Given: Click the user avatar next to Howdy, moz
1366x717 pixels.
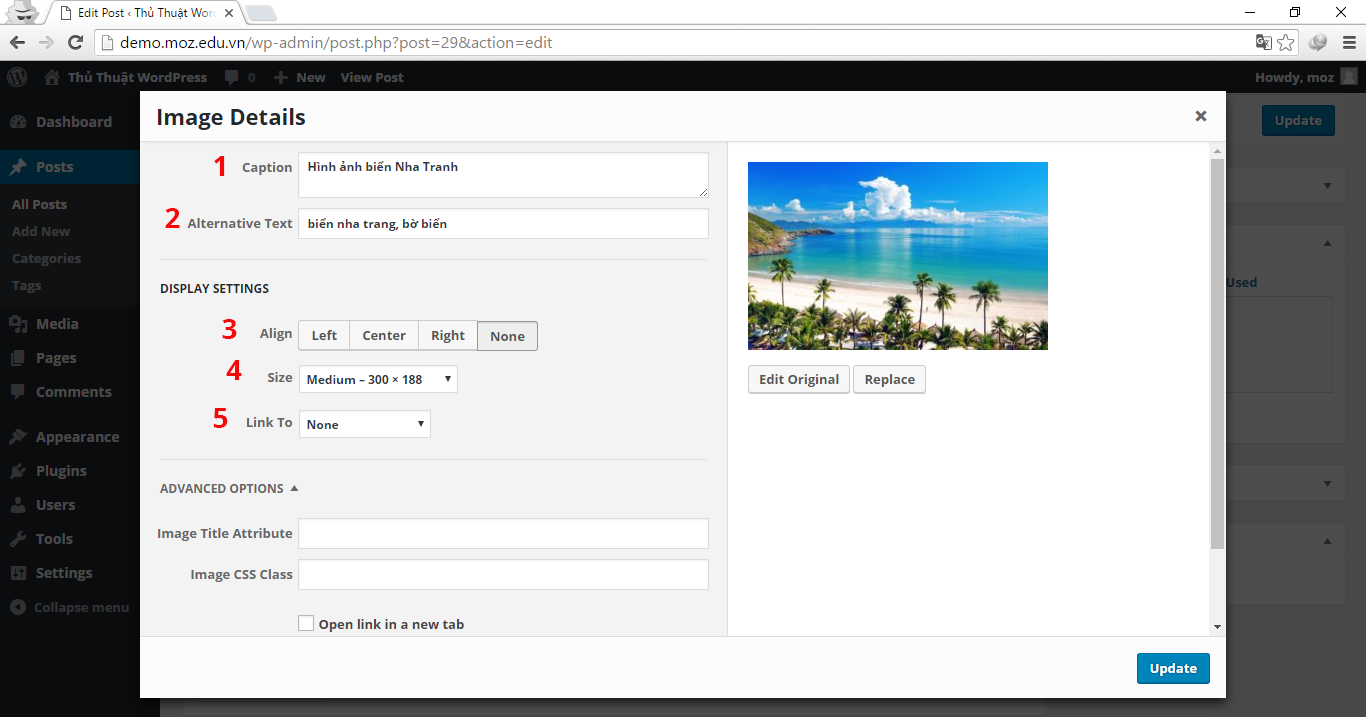Looking at the screenshot, I should [1349, 77].
